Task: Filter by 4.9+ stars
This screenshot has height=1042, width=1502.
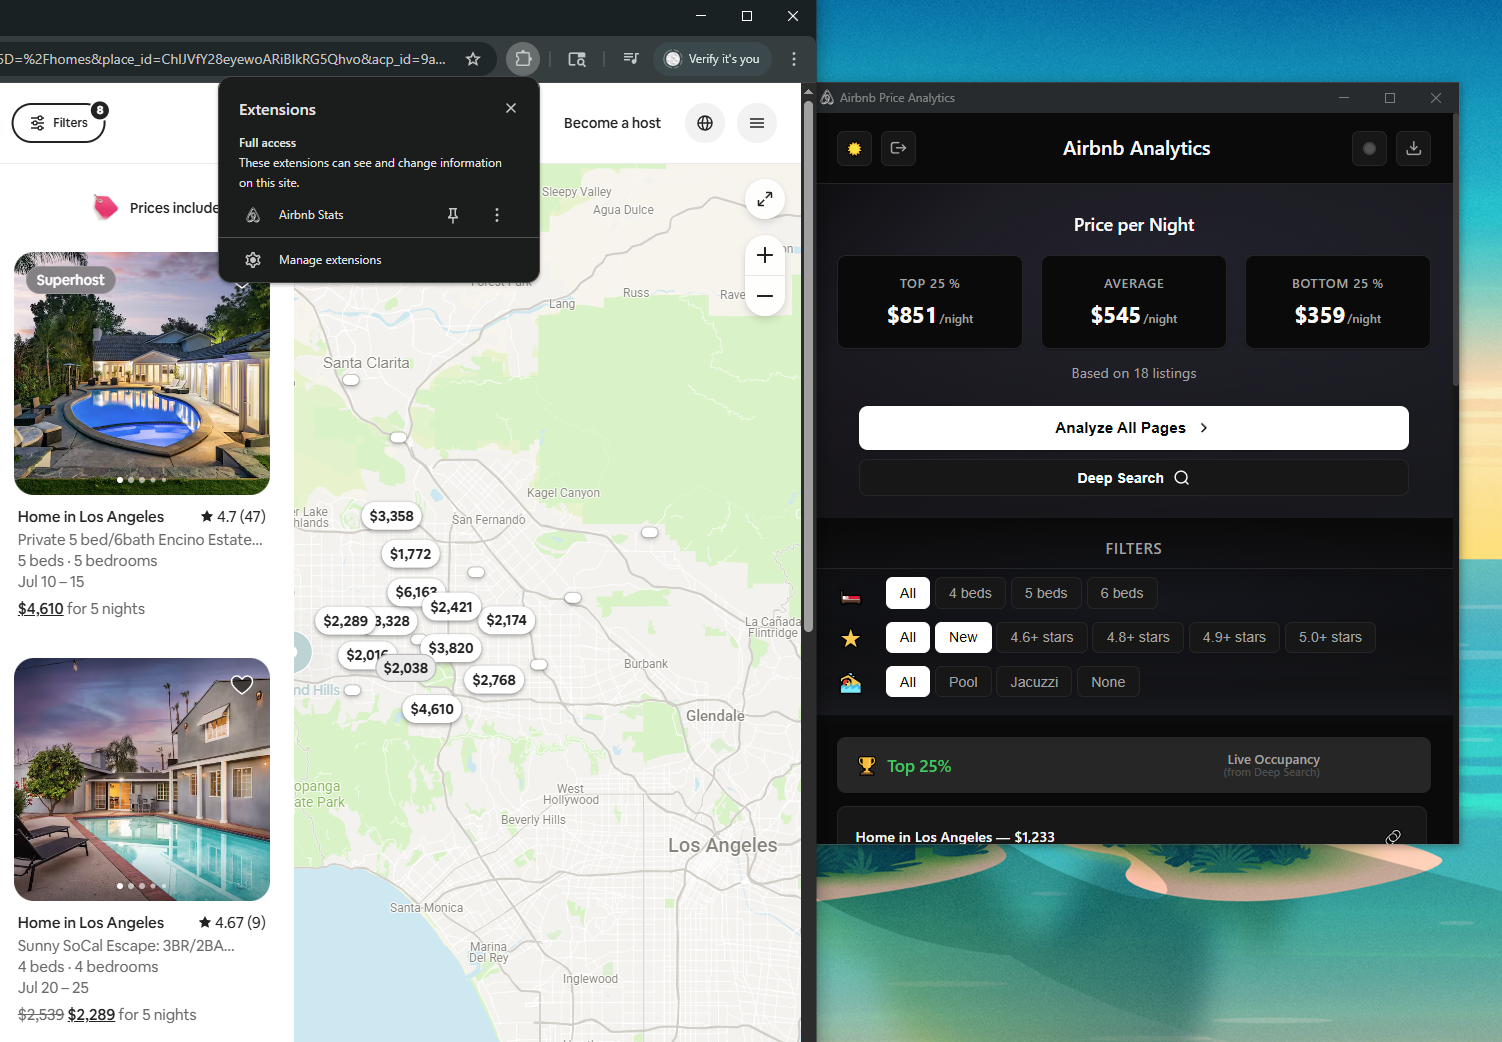Action: pyautogui.click(x=1234, y=637)
